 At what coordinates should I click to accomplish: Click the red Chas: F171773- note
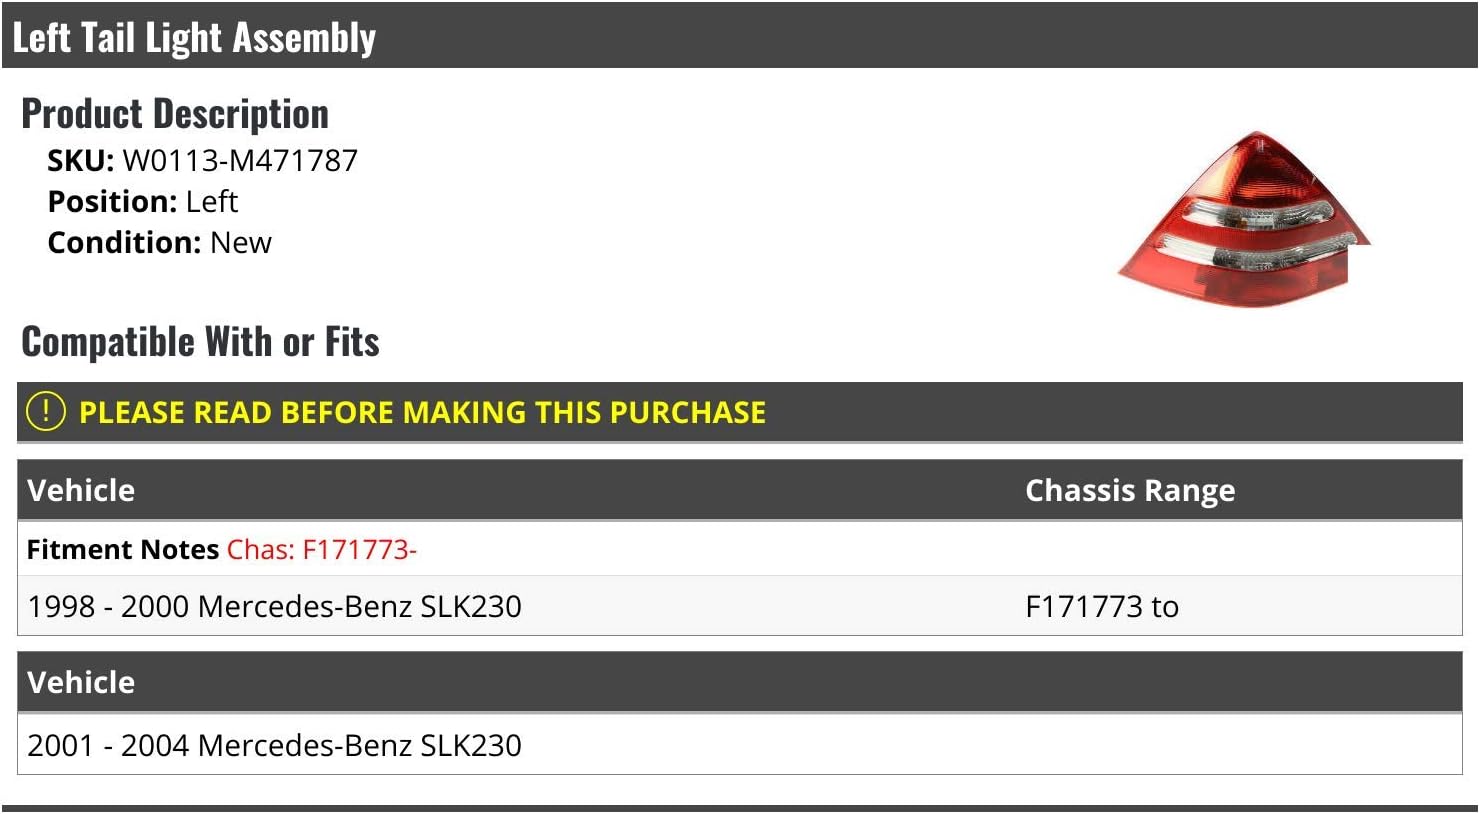(x=321, y=549)
